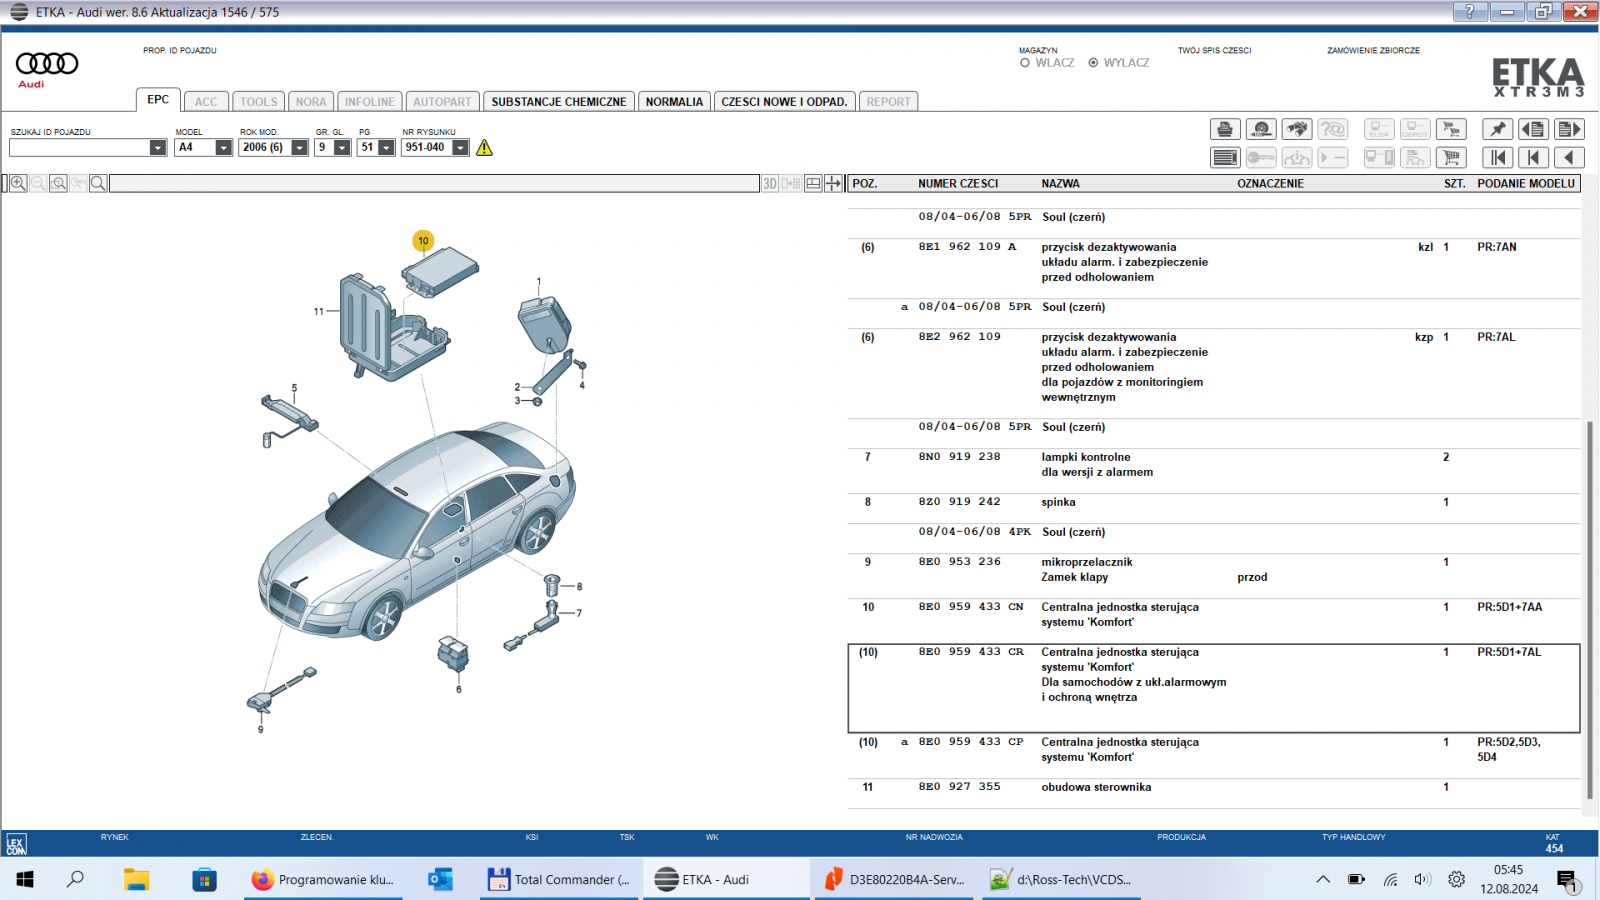Open the NORMALIA tab
This screenshot has width=1600, height=900.
[674, 101]
